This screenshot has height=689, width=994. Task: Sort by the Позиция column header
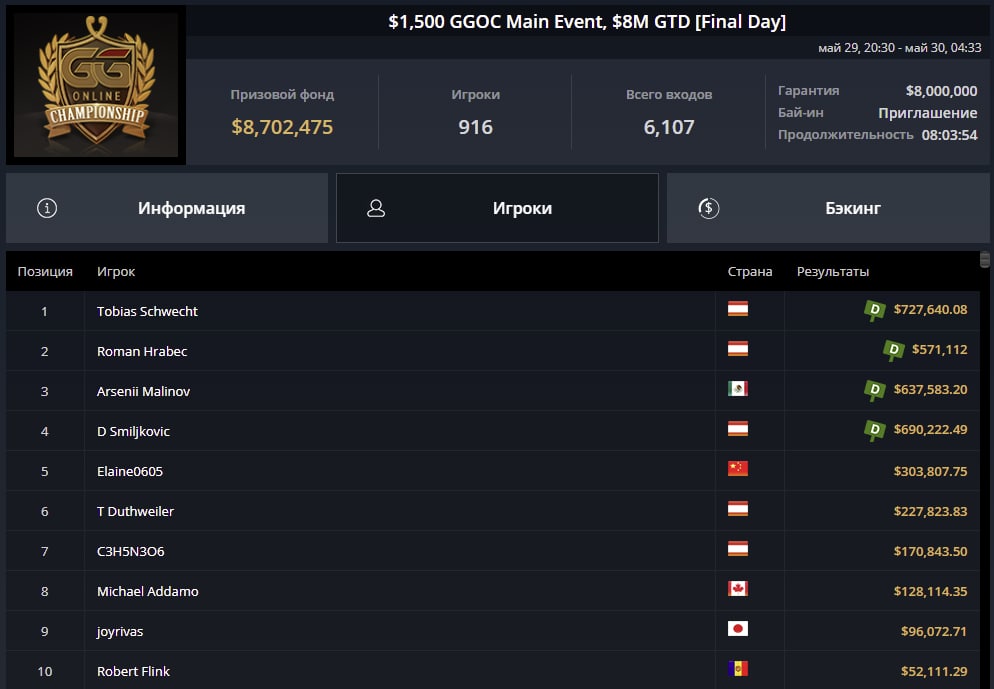coord(45,271)
